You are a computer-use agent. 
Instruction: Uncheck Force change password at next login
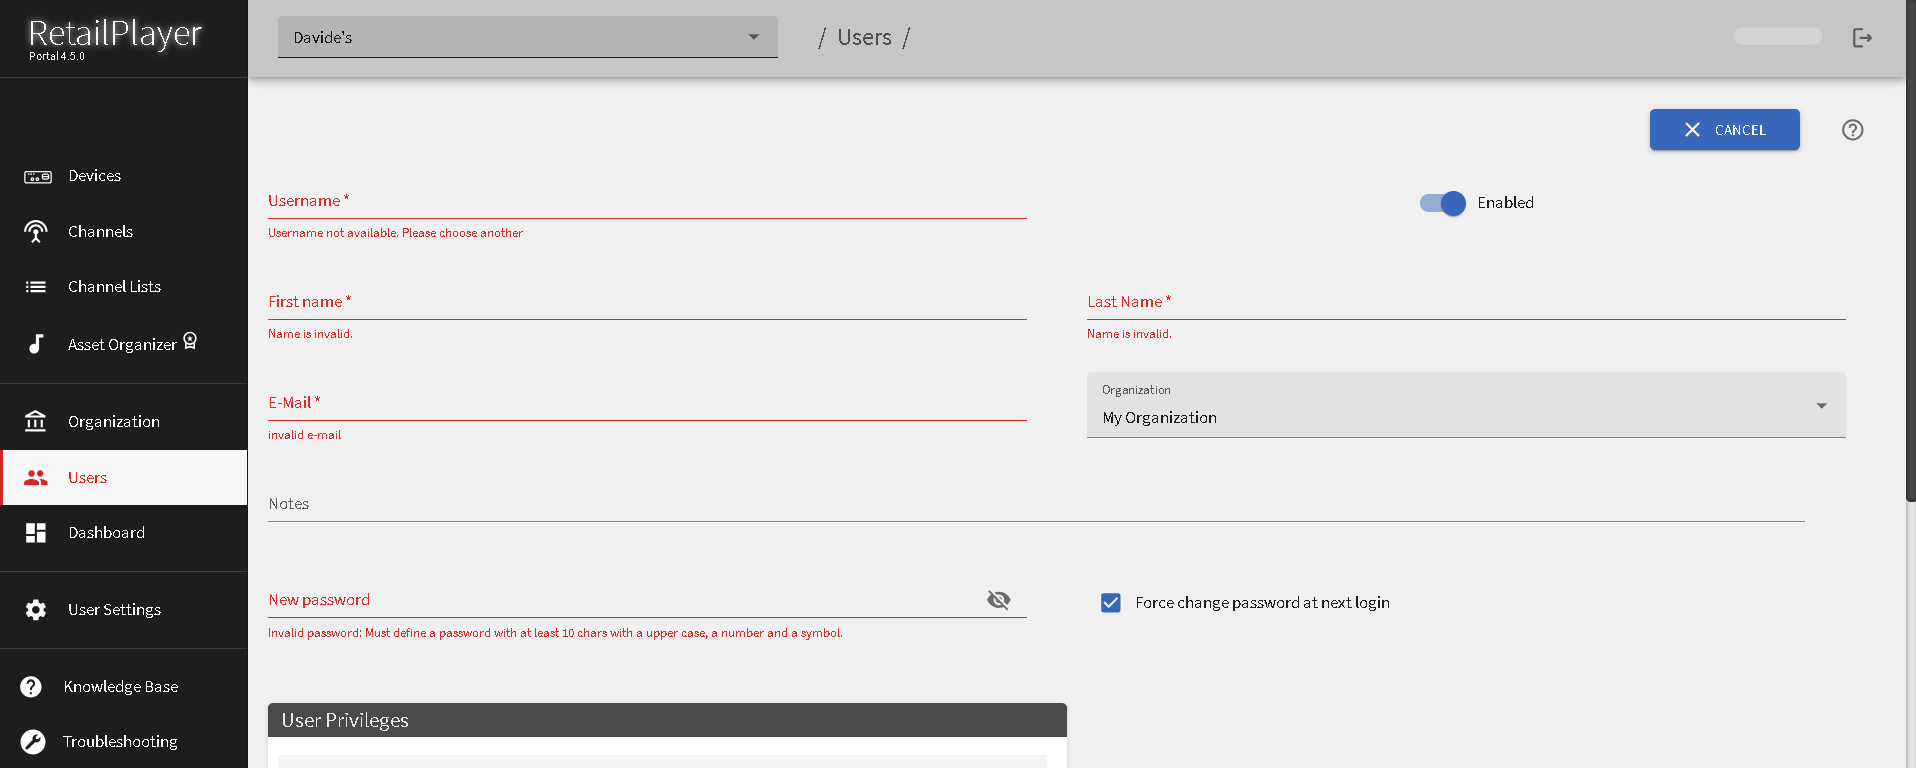[x=1110, y=603]
